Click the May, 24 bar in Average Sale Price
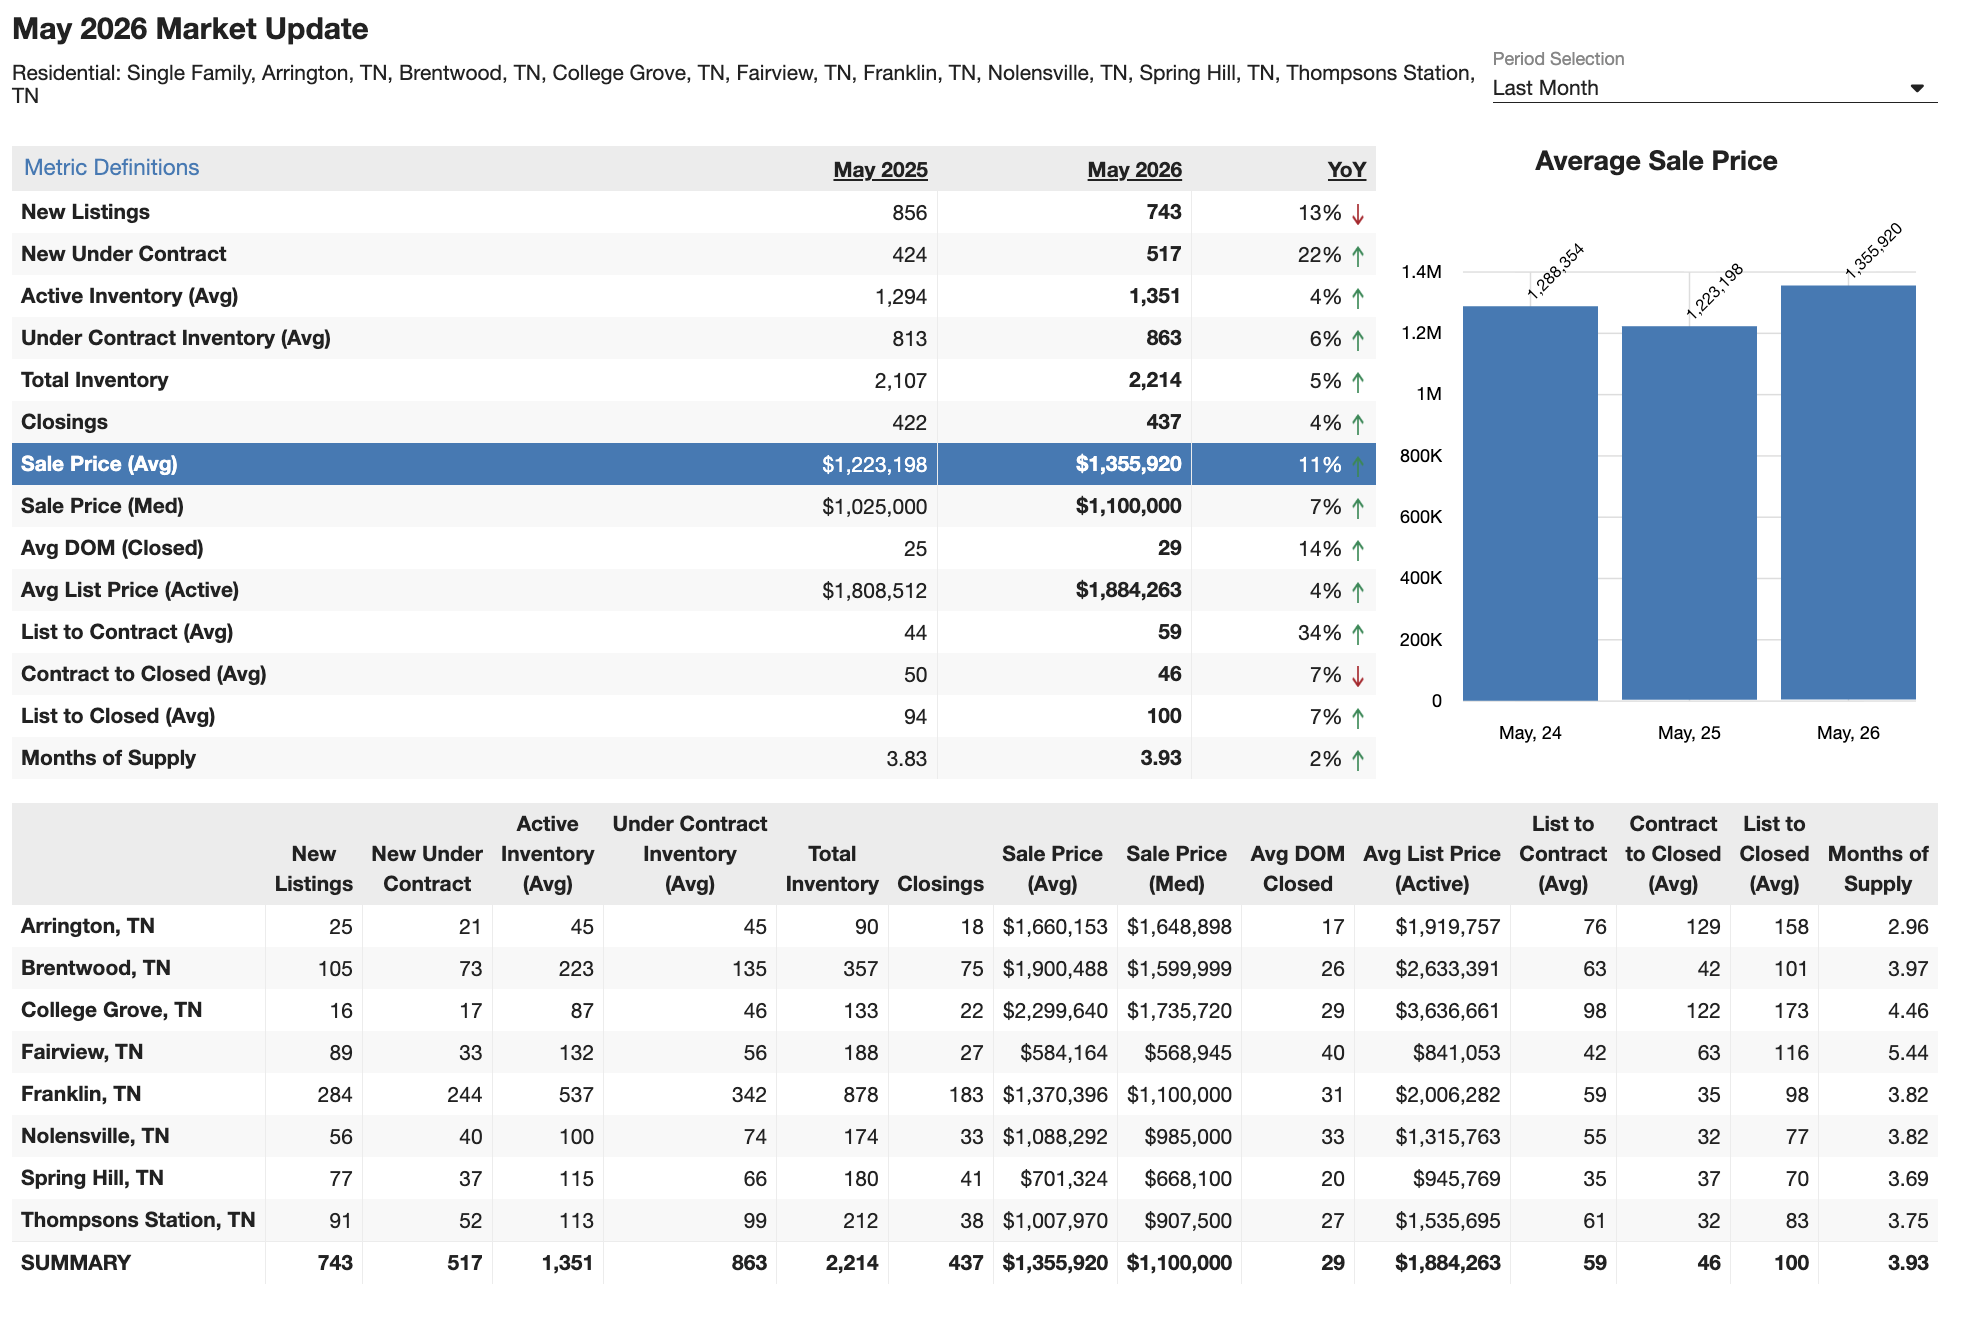This screenshot has height=1324, width=1980. pos(1530,503)
